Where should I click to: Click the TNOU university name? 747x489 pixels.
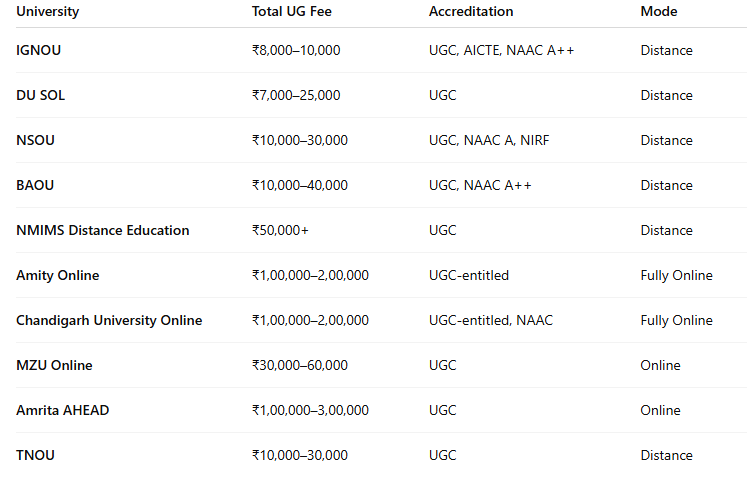pos(36,455)
